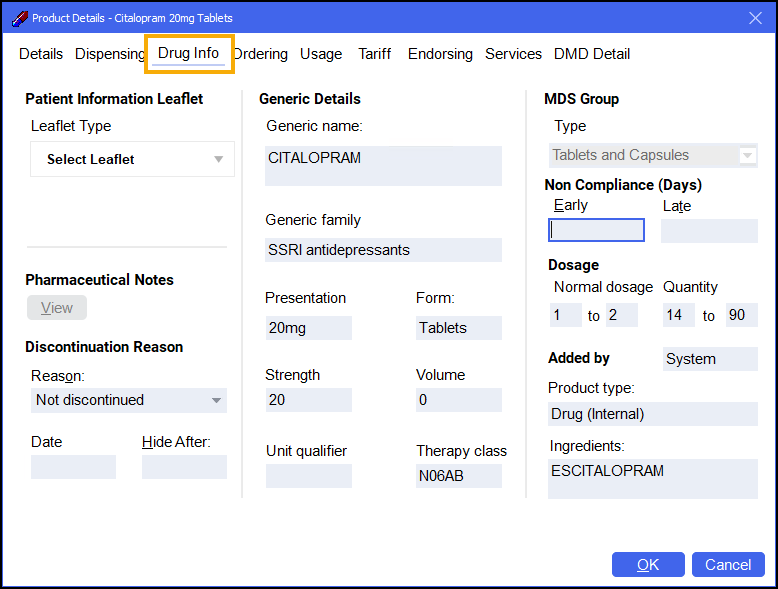Show the DMD Detail tab
The image size is (778, 589).
coord(592,54)
